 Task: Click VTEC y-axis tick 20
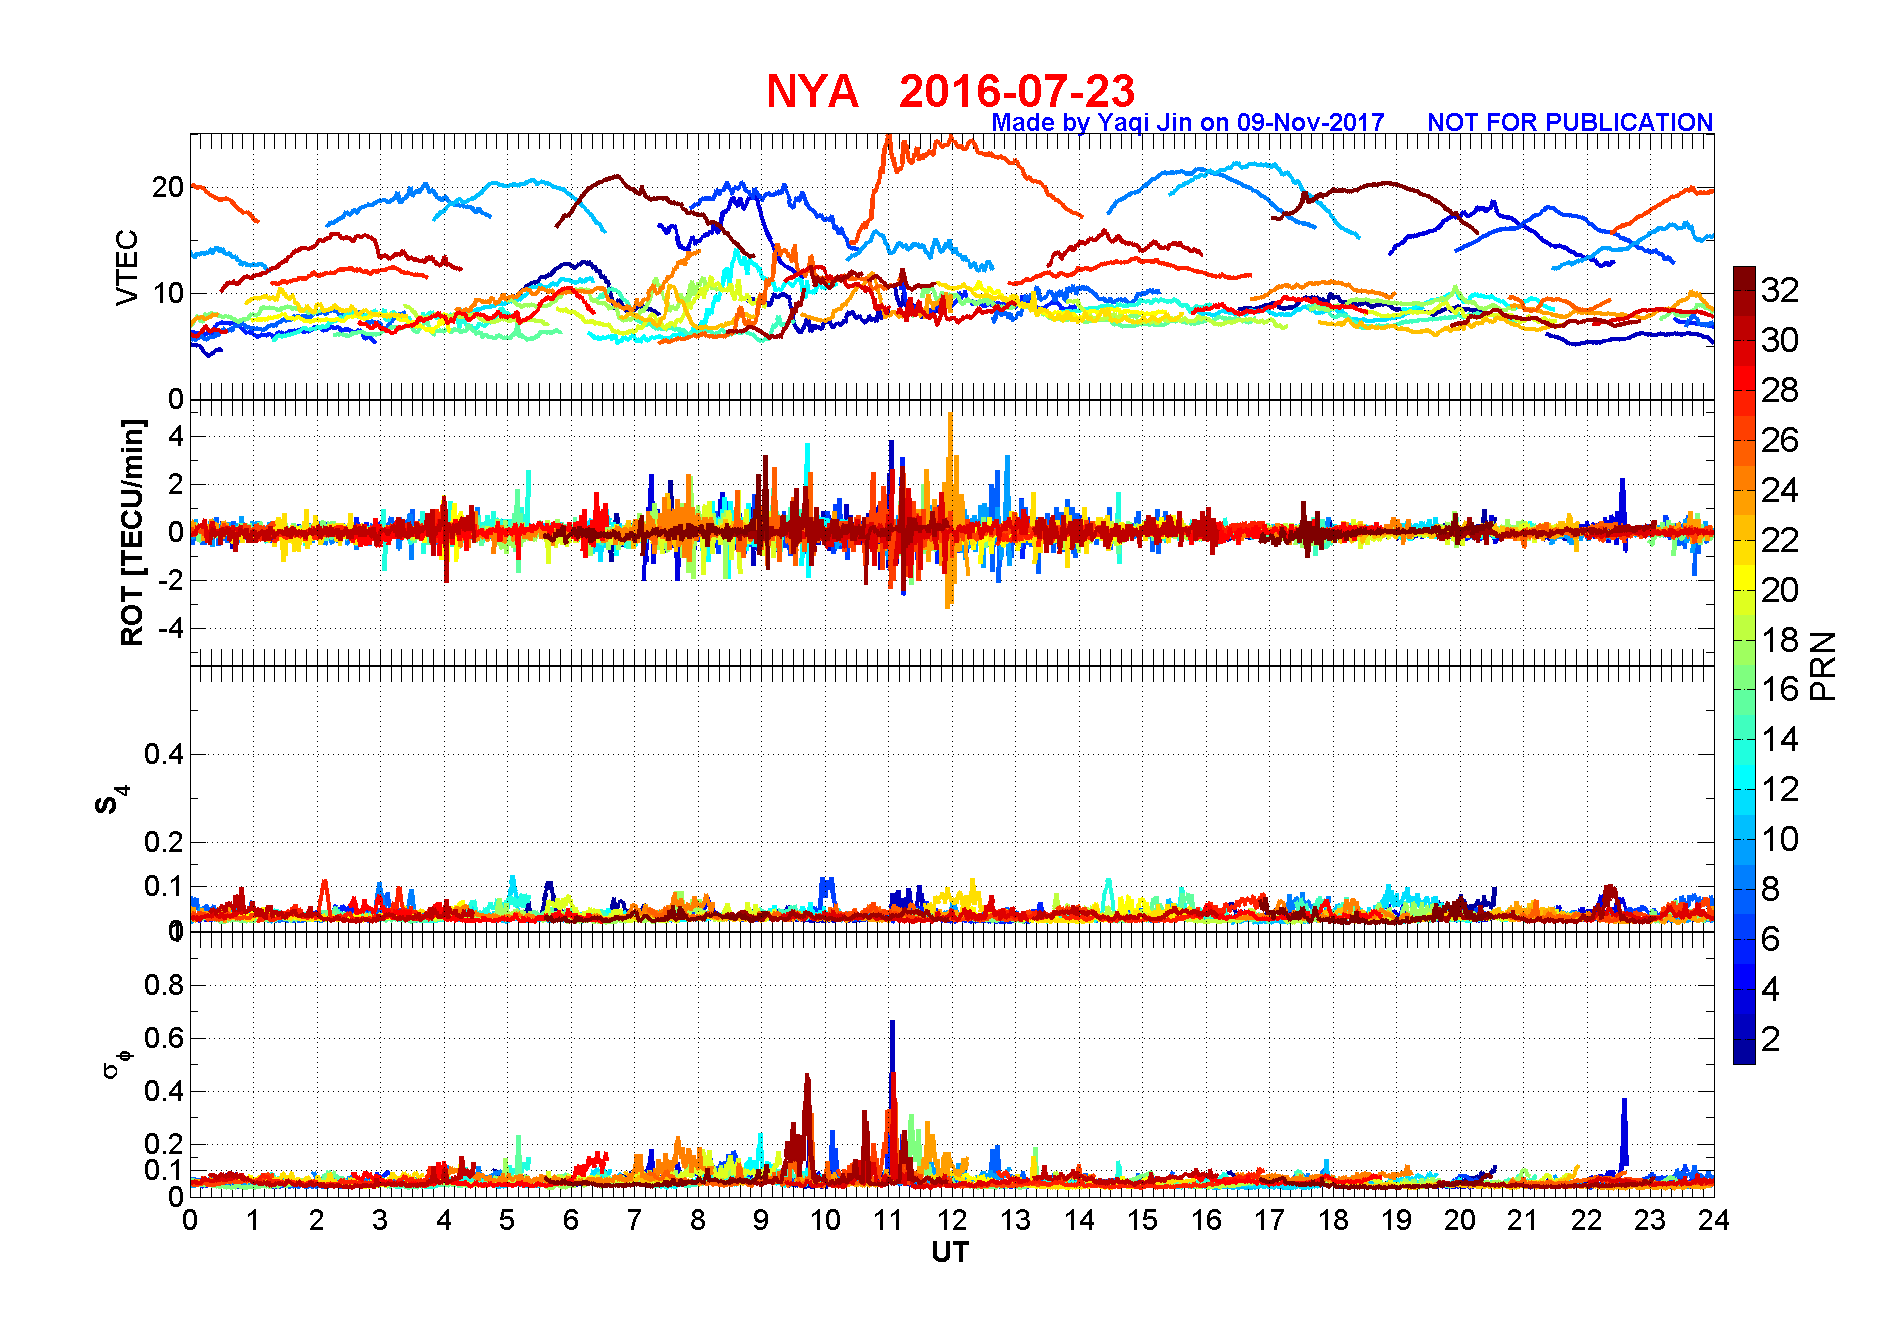point(167,187)
